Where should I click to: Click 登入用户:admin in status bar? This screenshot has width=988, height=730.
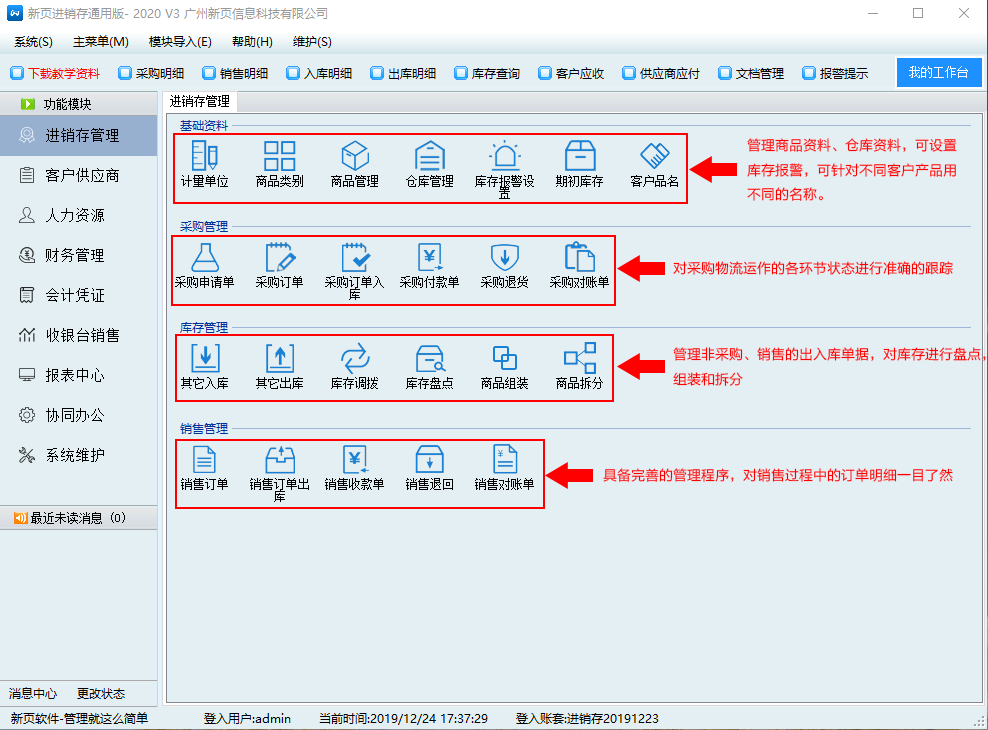point(247,719)
